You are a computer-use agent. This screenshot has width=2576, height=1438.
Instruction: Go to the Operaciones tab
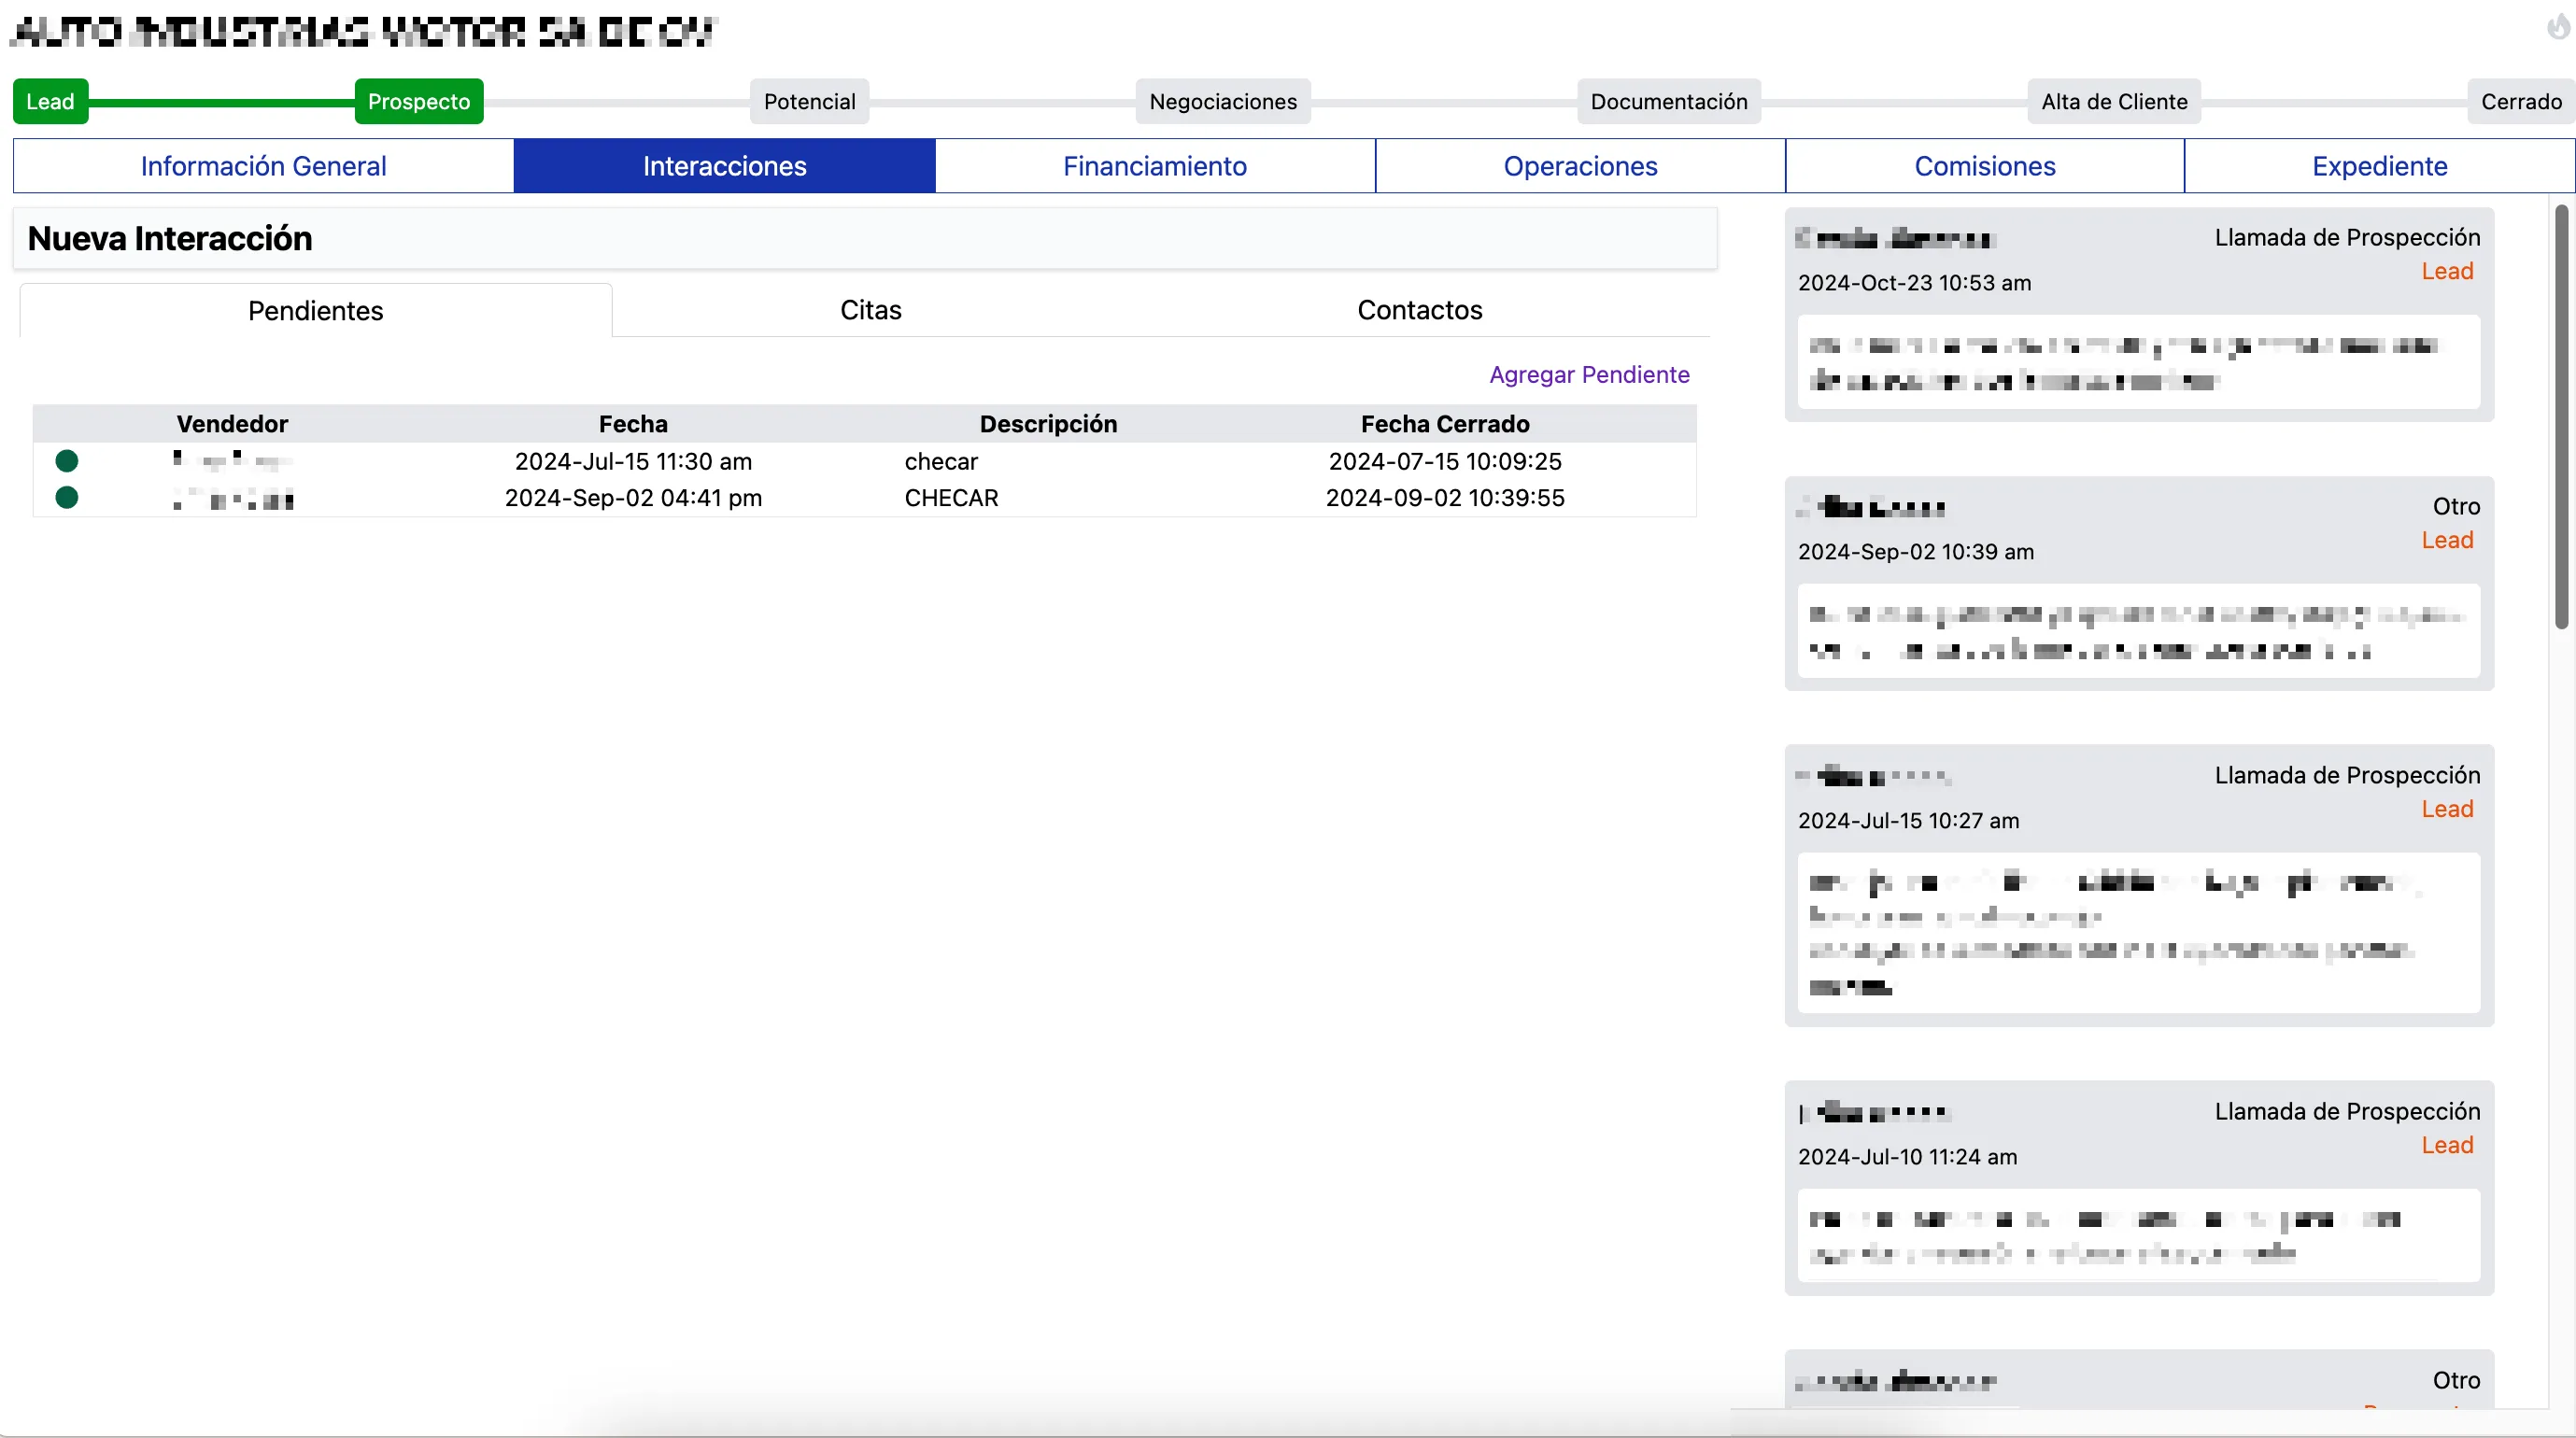(1580, 166)
